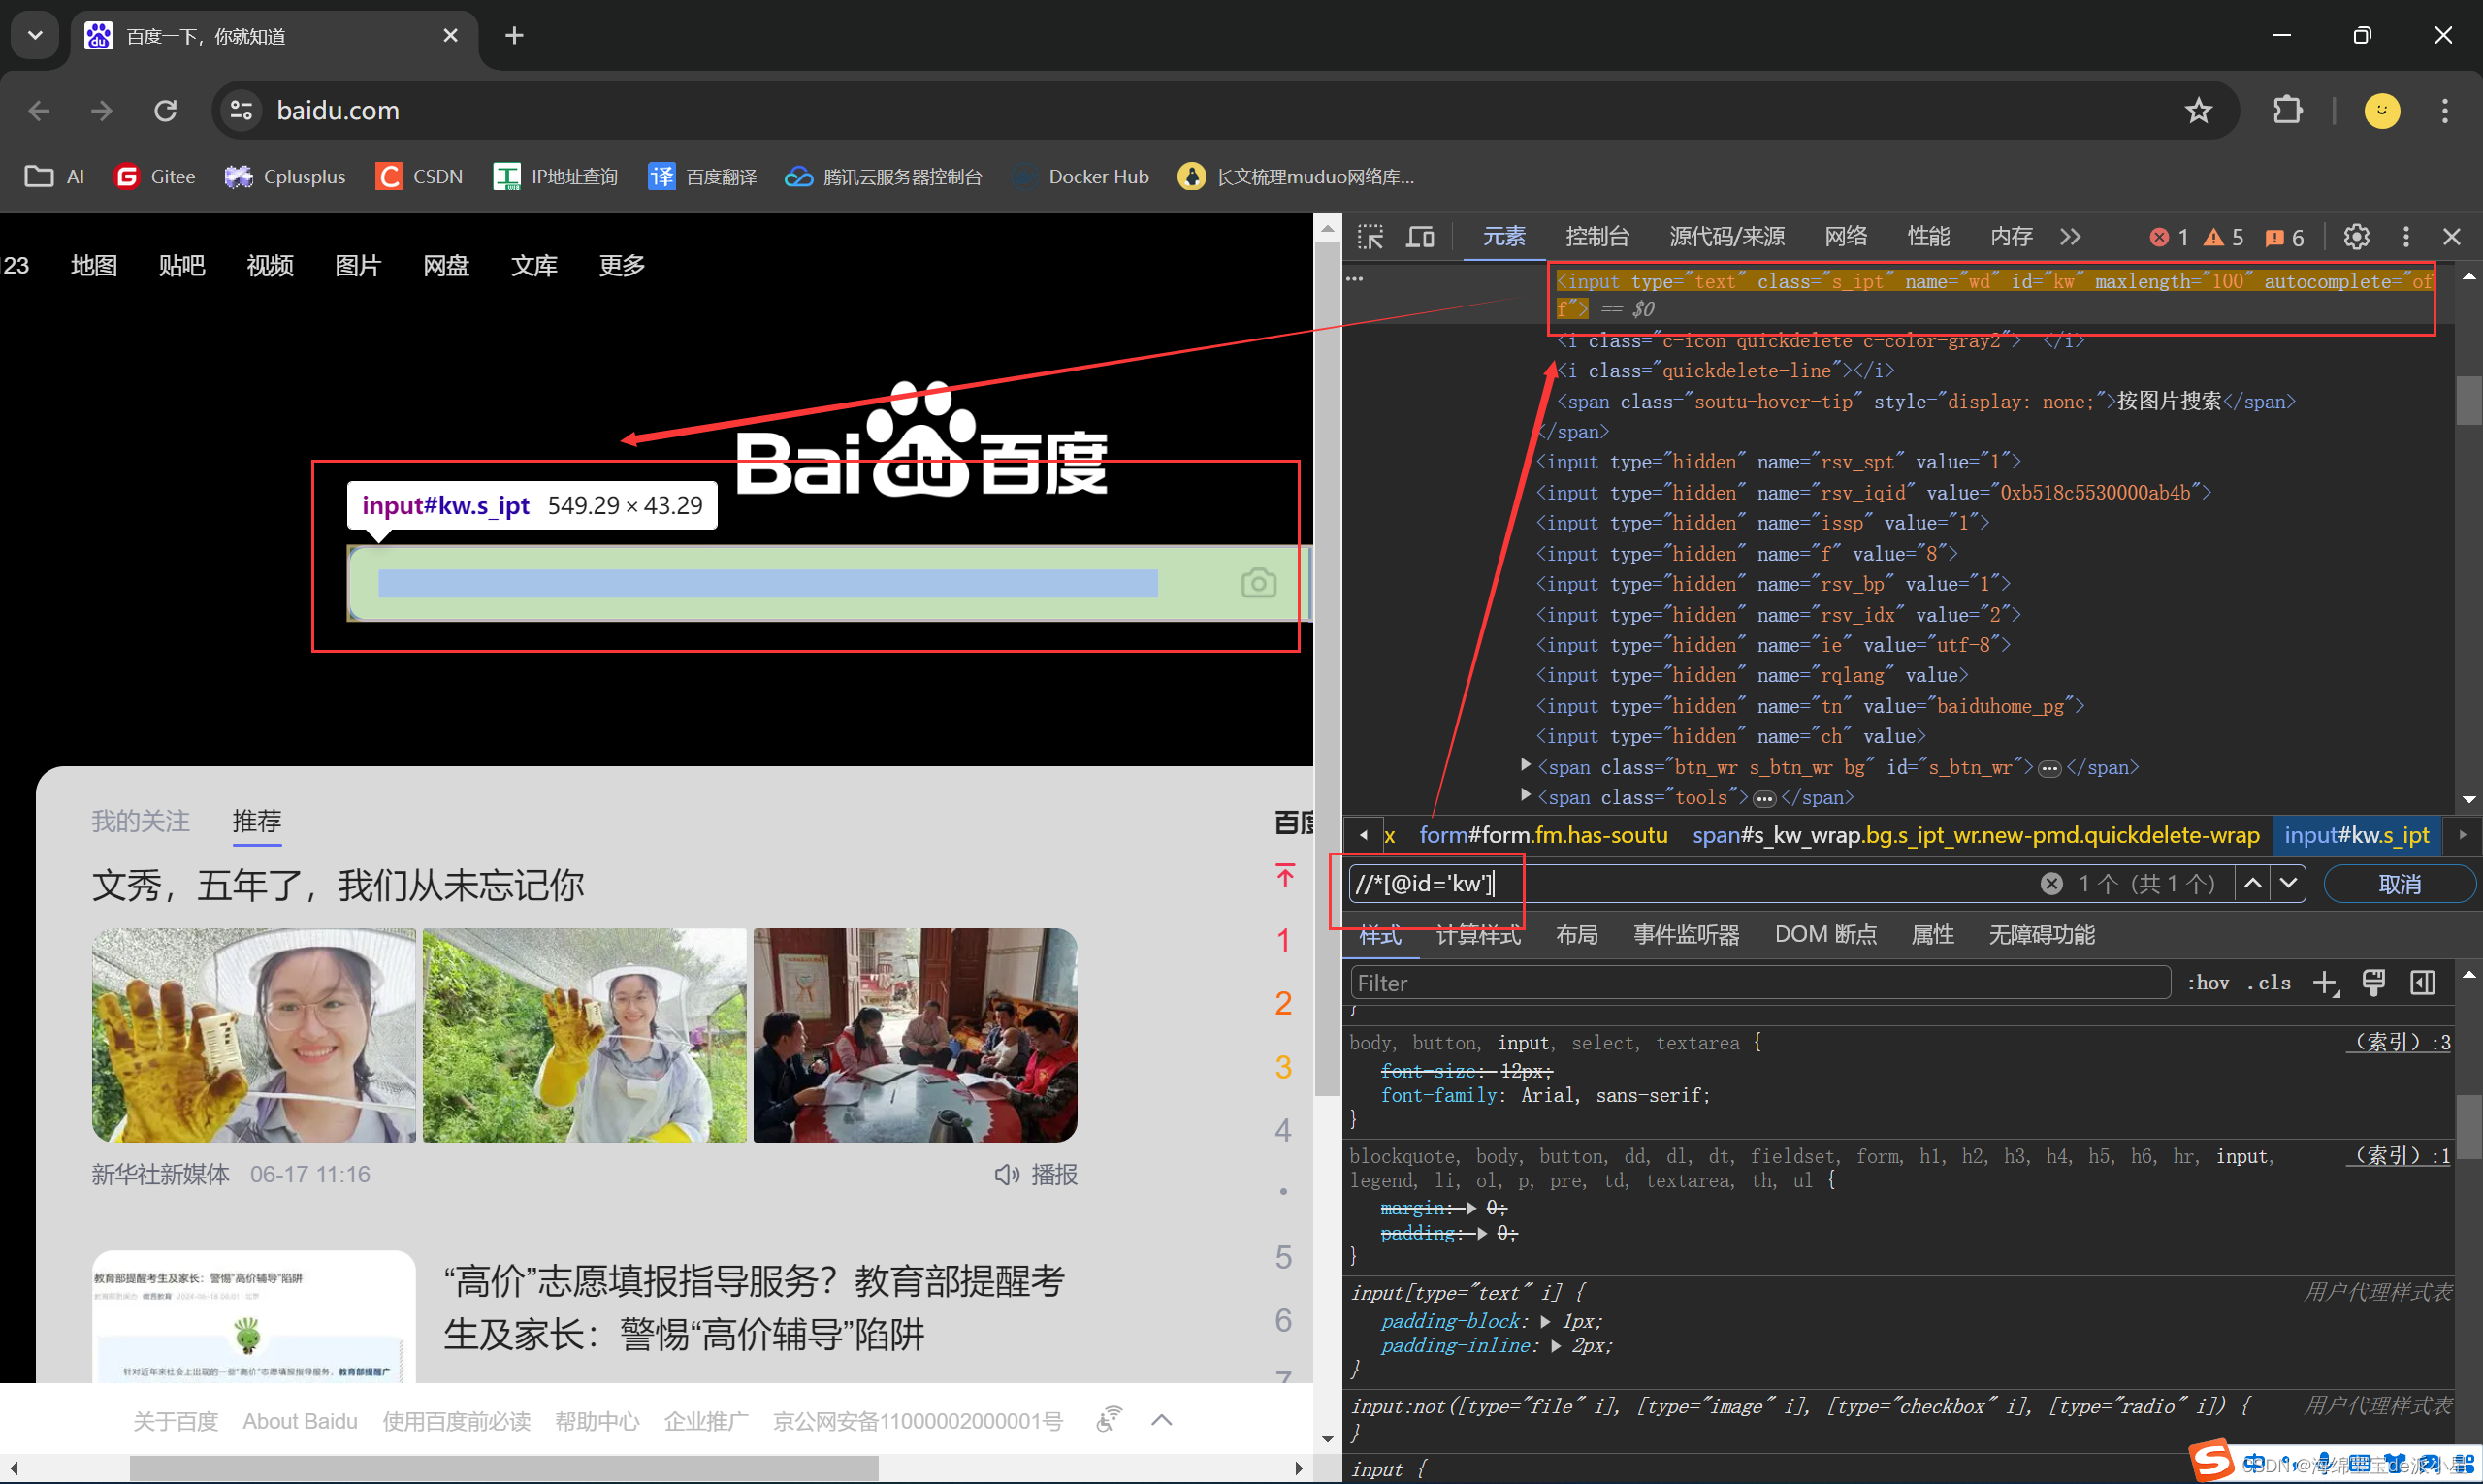Click the footer accessibility icon
The height and width of the screenshot is (1484, 2483).
coord(1109,1420)
